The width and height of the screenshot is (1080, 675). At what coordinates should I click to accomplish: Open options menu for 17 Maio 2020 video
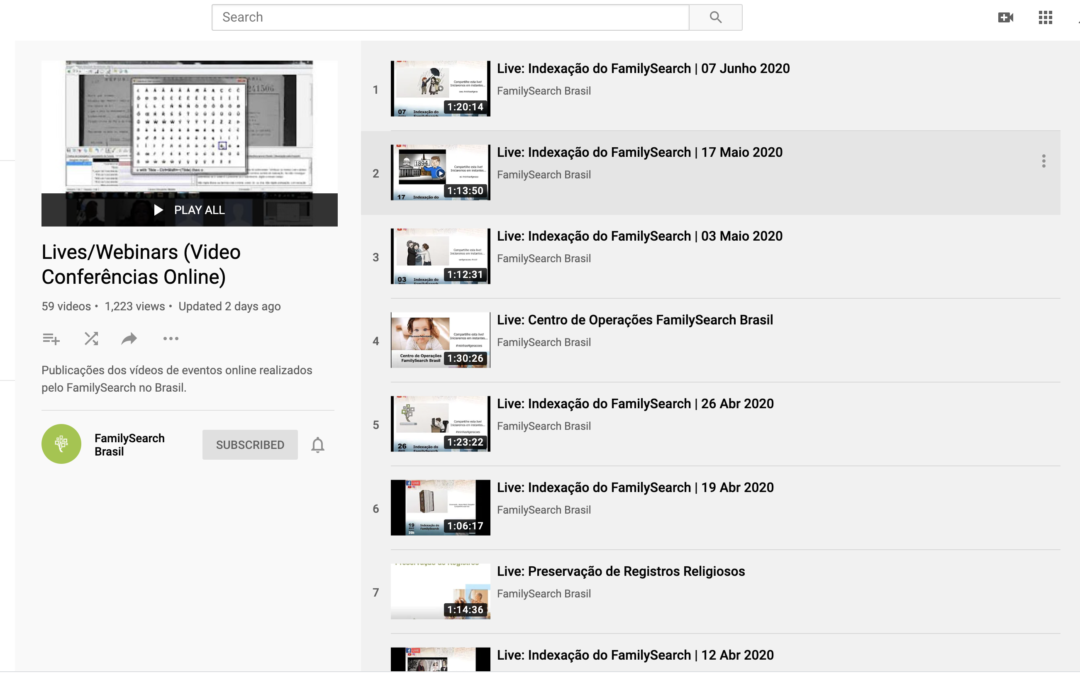tap(1043, 161)
